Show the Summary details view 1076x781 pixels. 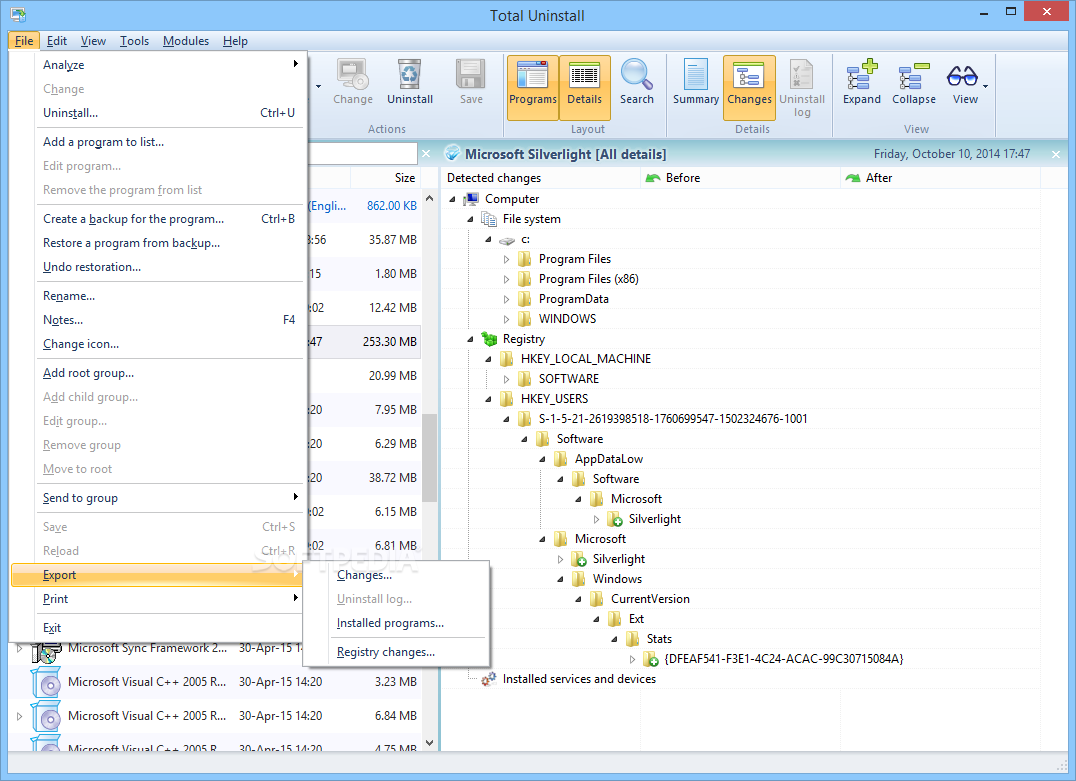coord(696,82)
